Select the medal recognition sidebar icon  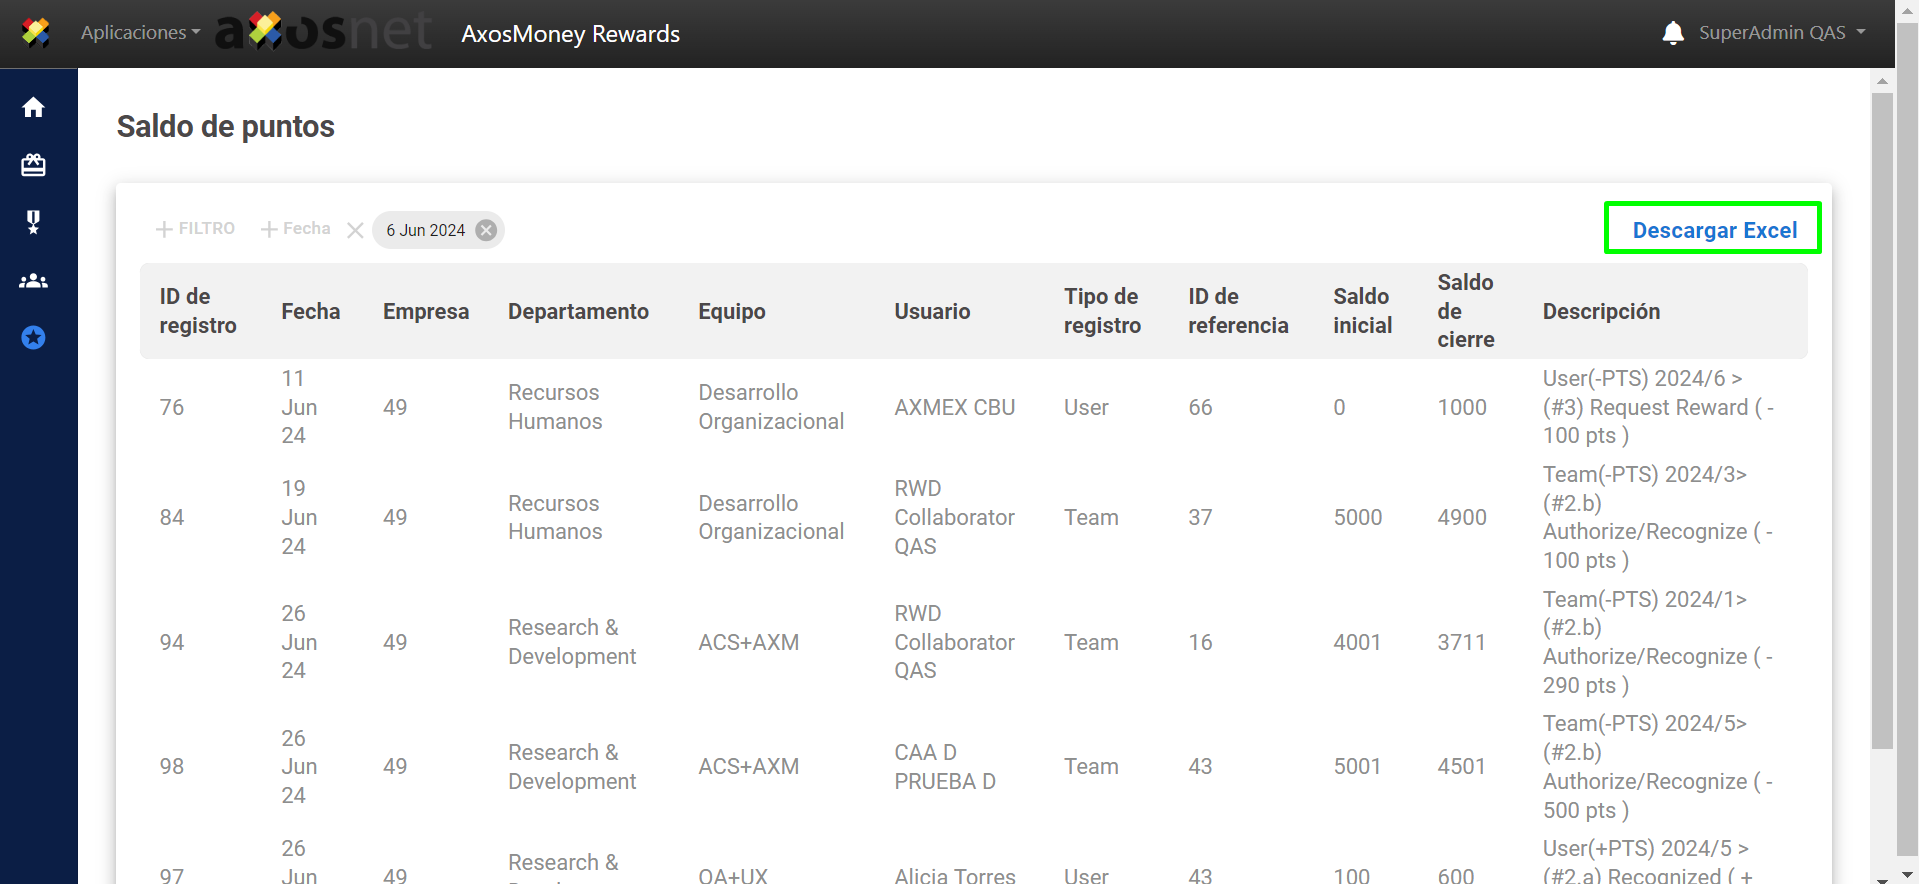[33, 222]
